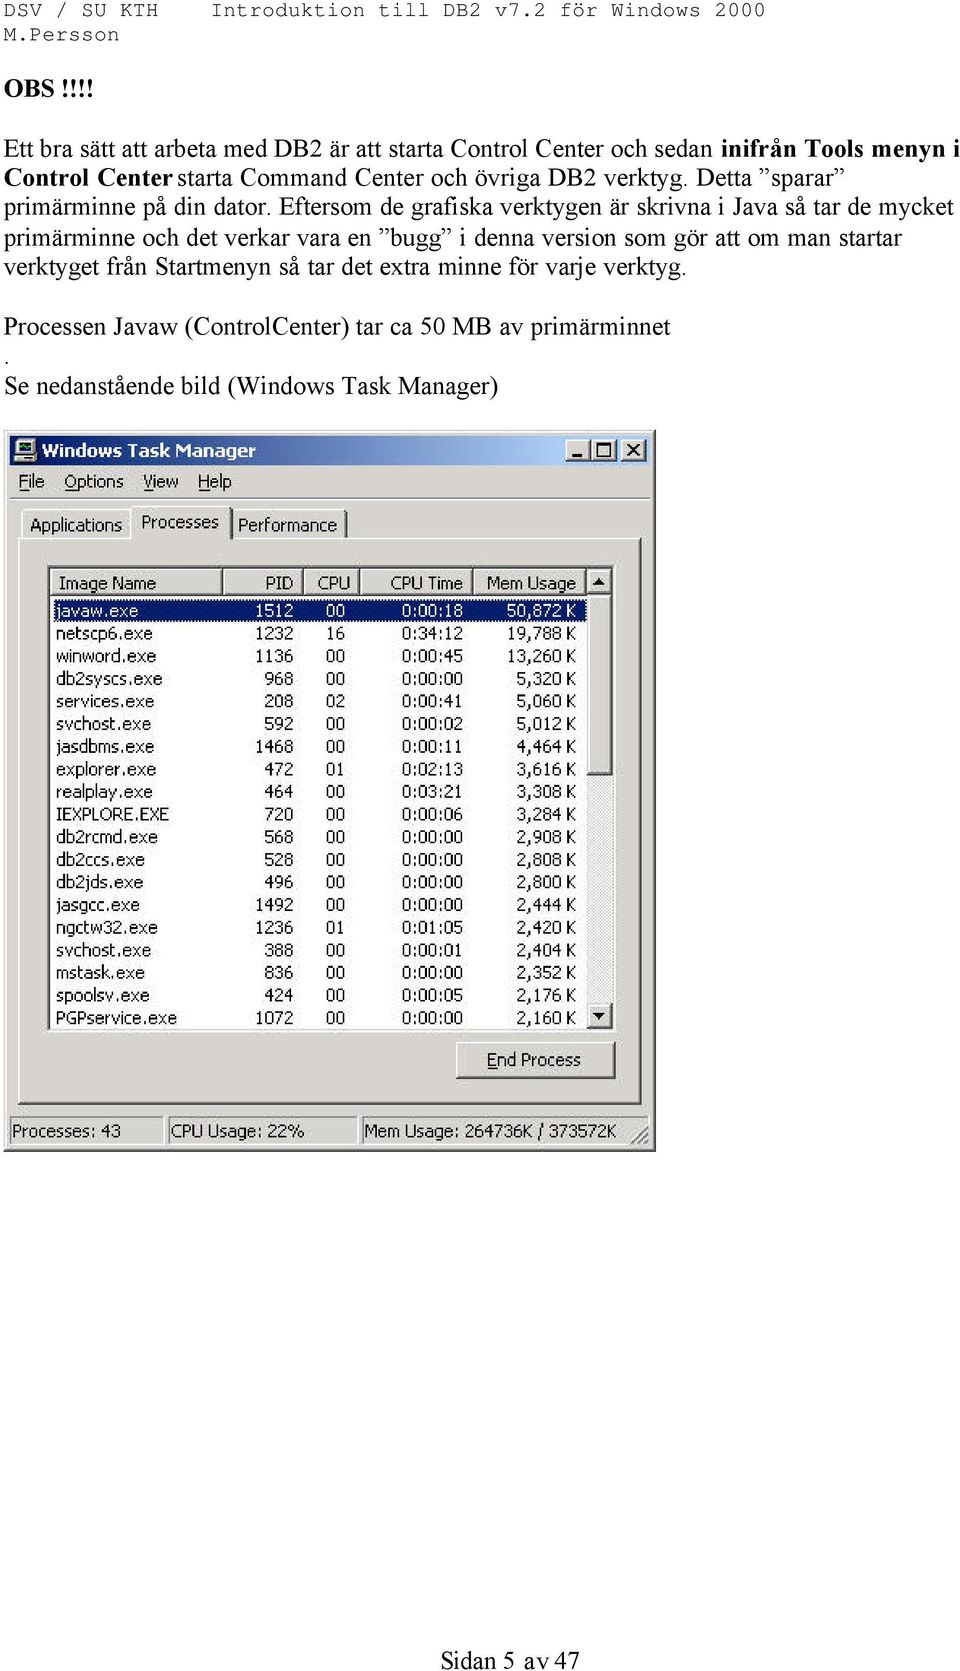Minimize the Task Manager window
Viewport: 960px width, 1671px height.
pyautogui.click(x=577, y=450)
